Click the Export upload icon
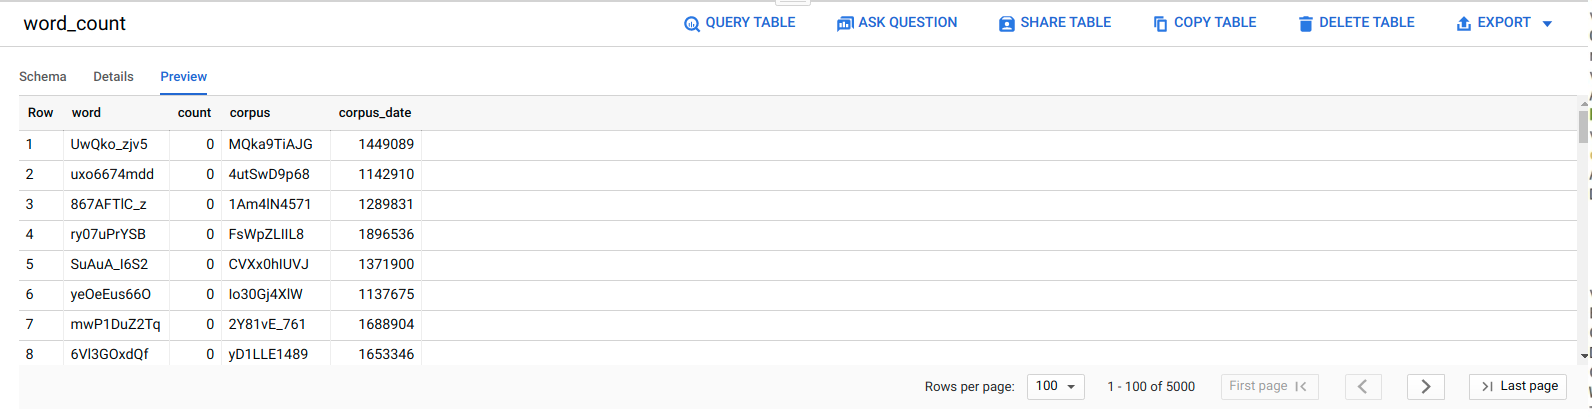Image resolution: width=1592 pixels, height=417 pixels. coord(1464,24)
